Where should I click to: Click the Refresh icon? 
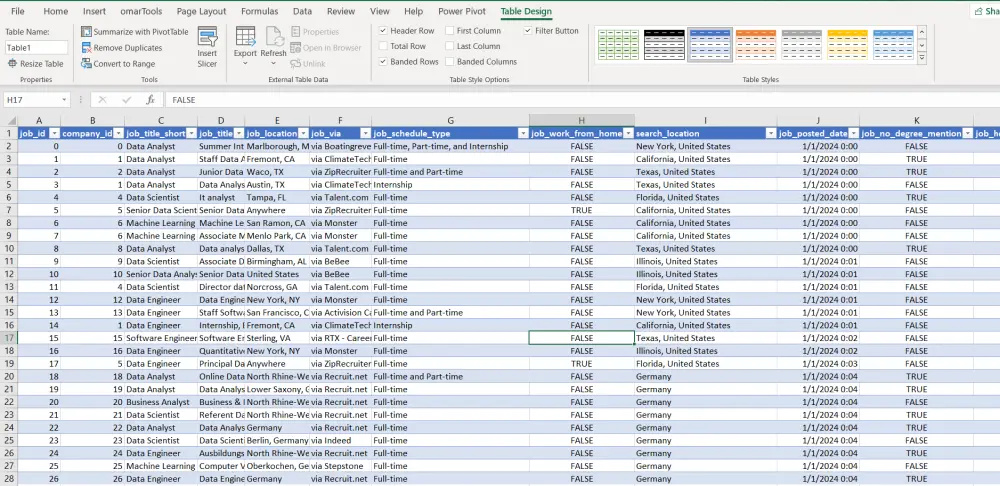(x=274, y=36)
